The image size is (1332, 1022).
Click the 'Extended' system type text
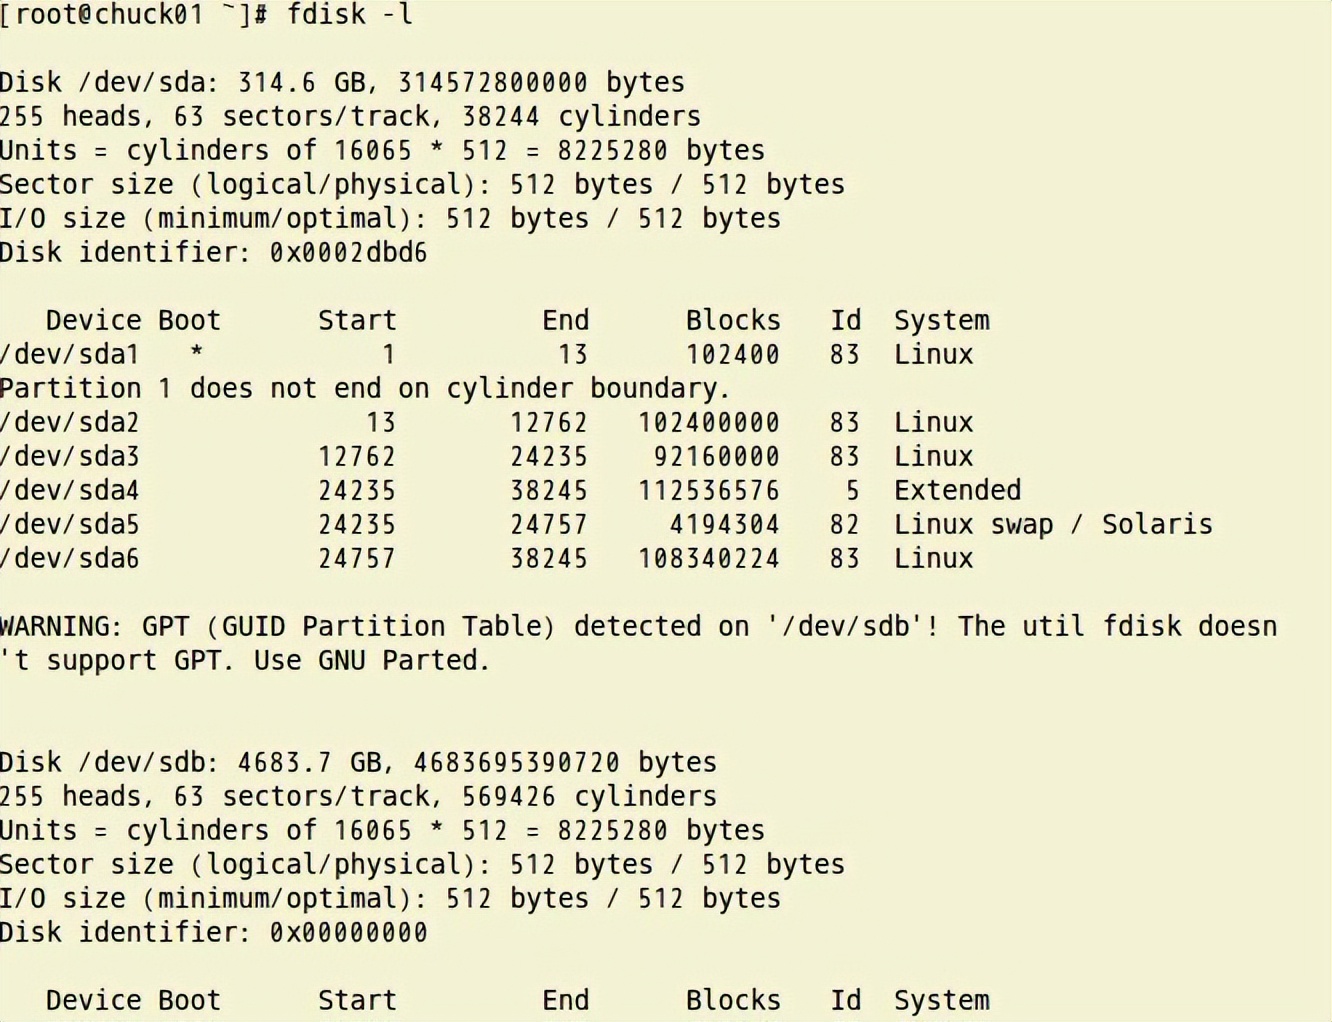point(957,490)
